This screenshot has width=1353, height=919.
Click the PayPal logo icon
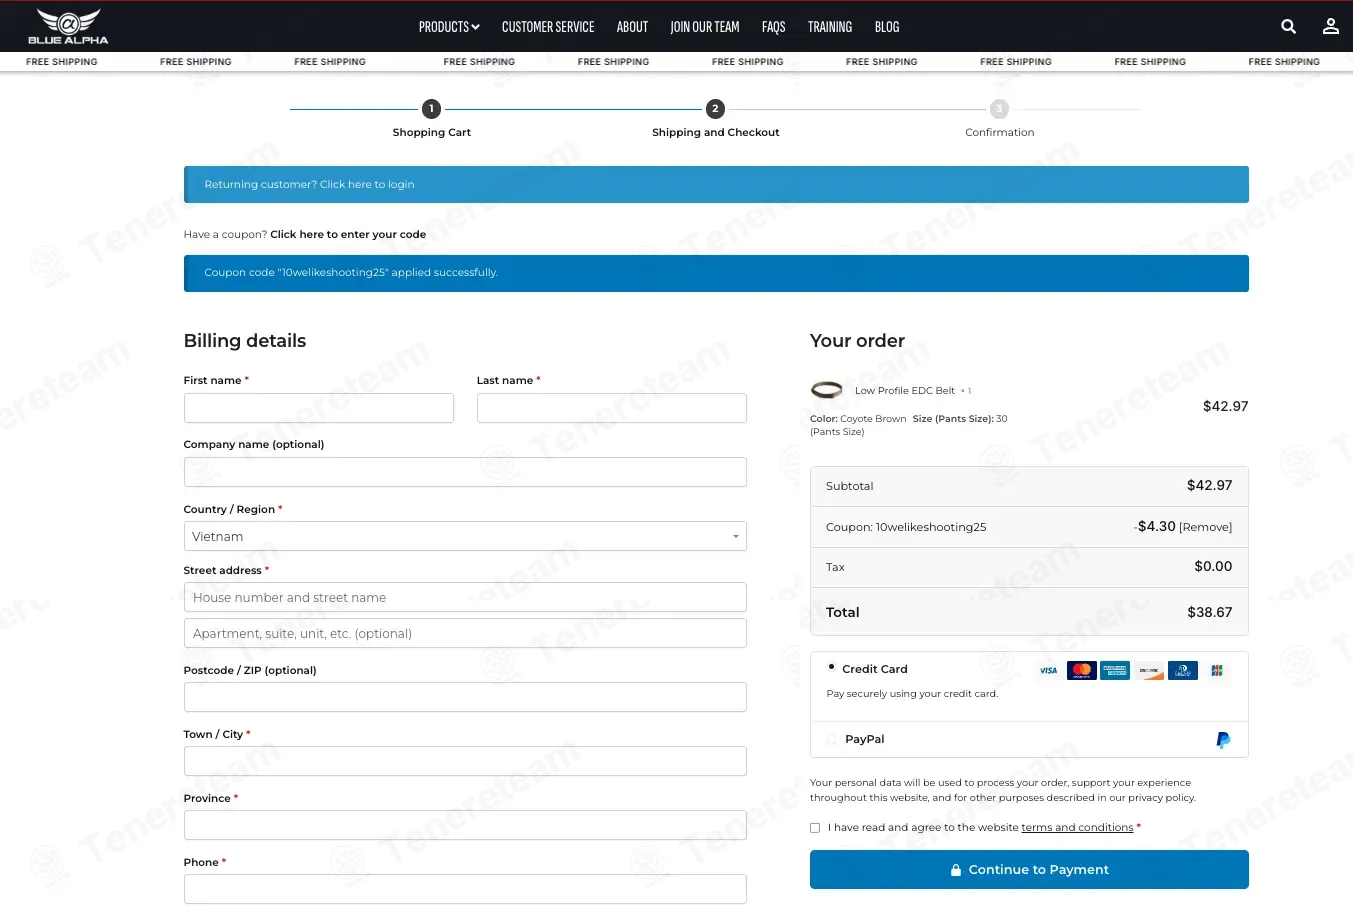(1222, 740)
